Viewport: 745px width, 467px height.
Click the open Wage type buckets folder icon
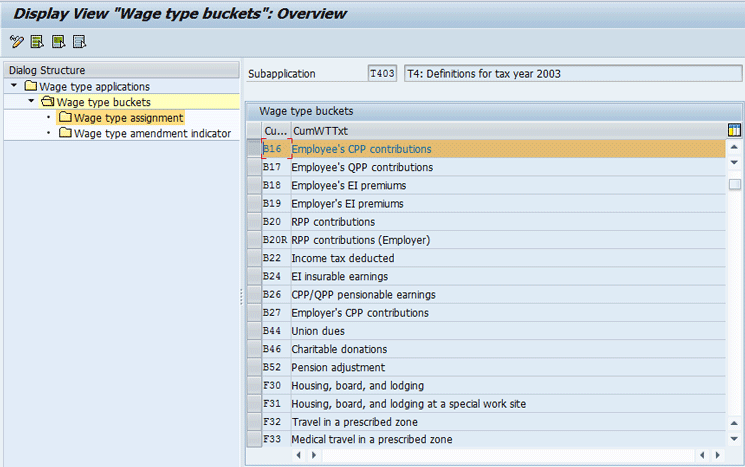(48, 102)
